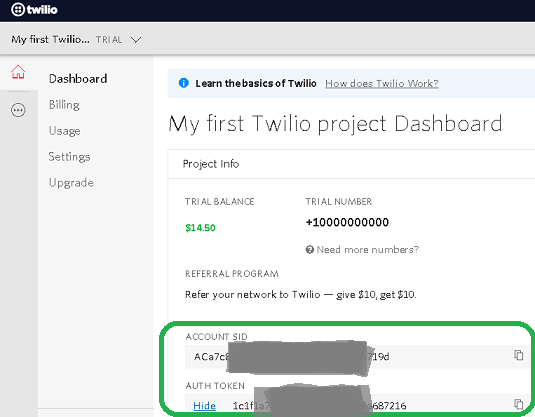
Task: Click the My first Twilio project Dashboard heading
Action: pyautogui.click(x=335, y=124)
